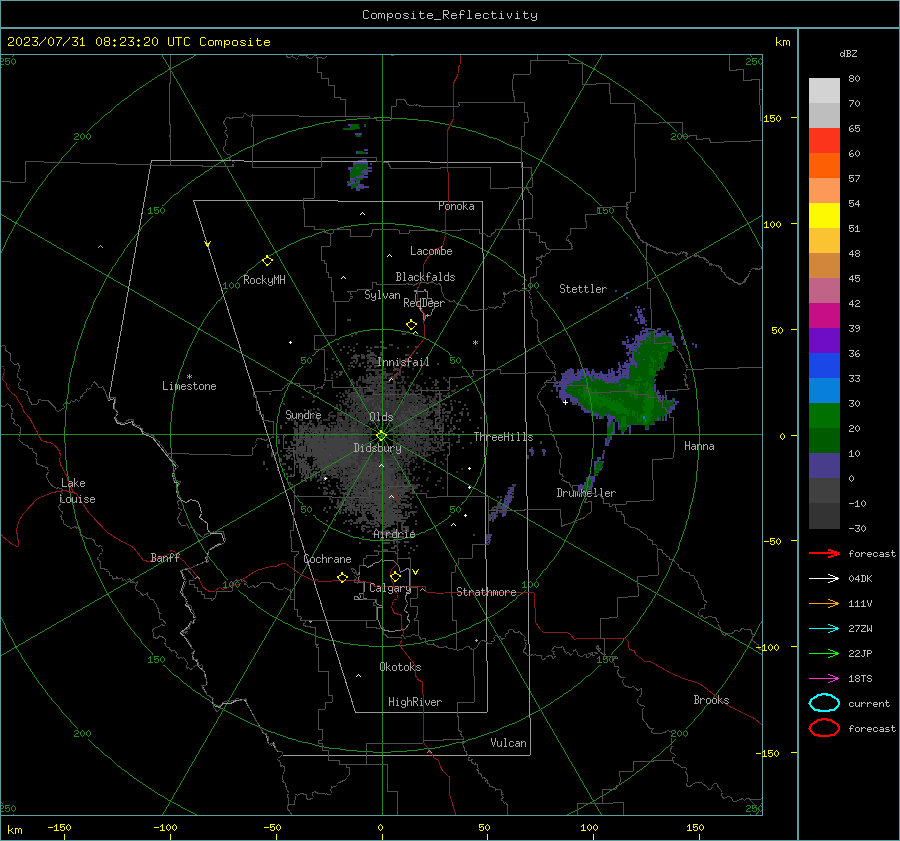Click the yellow diamond marker at Didsbury radar center

coord(382,436)
